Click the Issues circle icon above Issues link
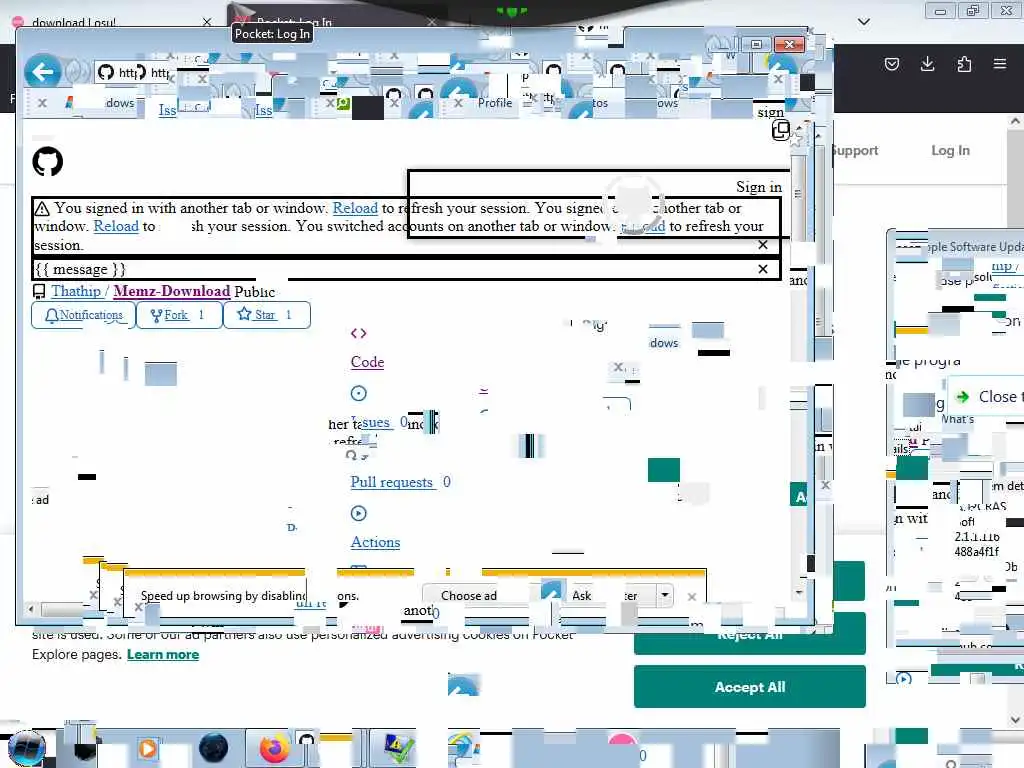1024x768 pixels. (359, 393)
